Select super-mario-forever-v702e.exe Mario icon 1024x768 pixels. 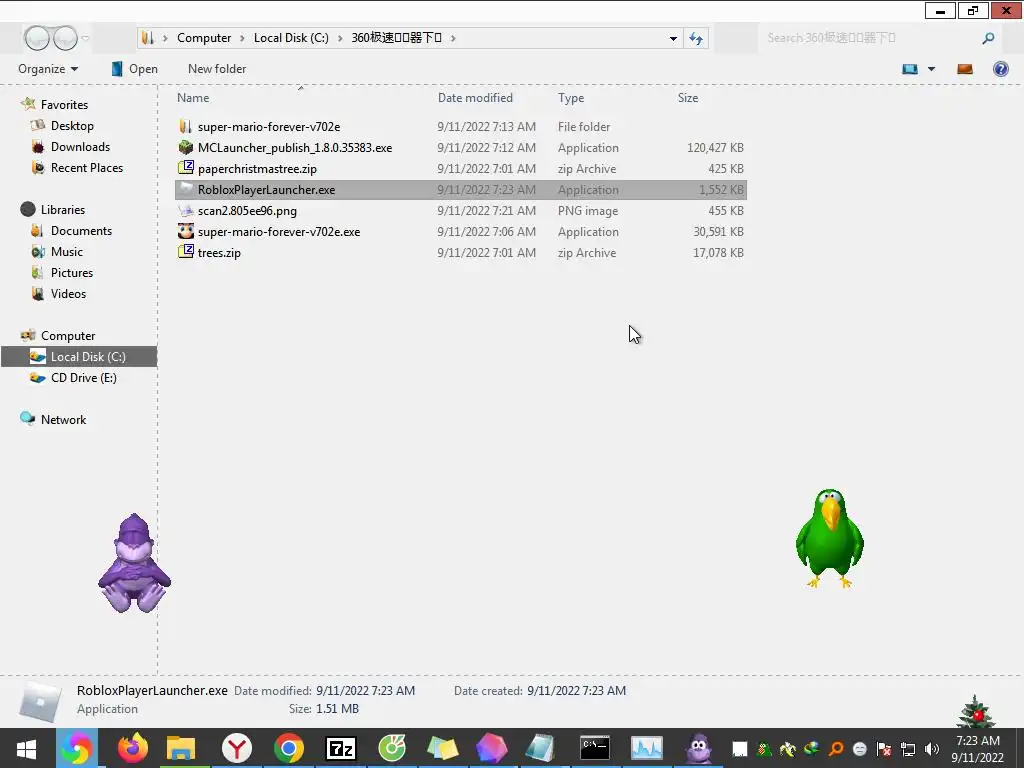[185, 231]
